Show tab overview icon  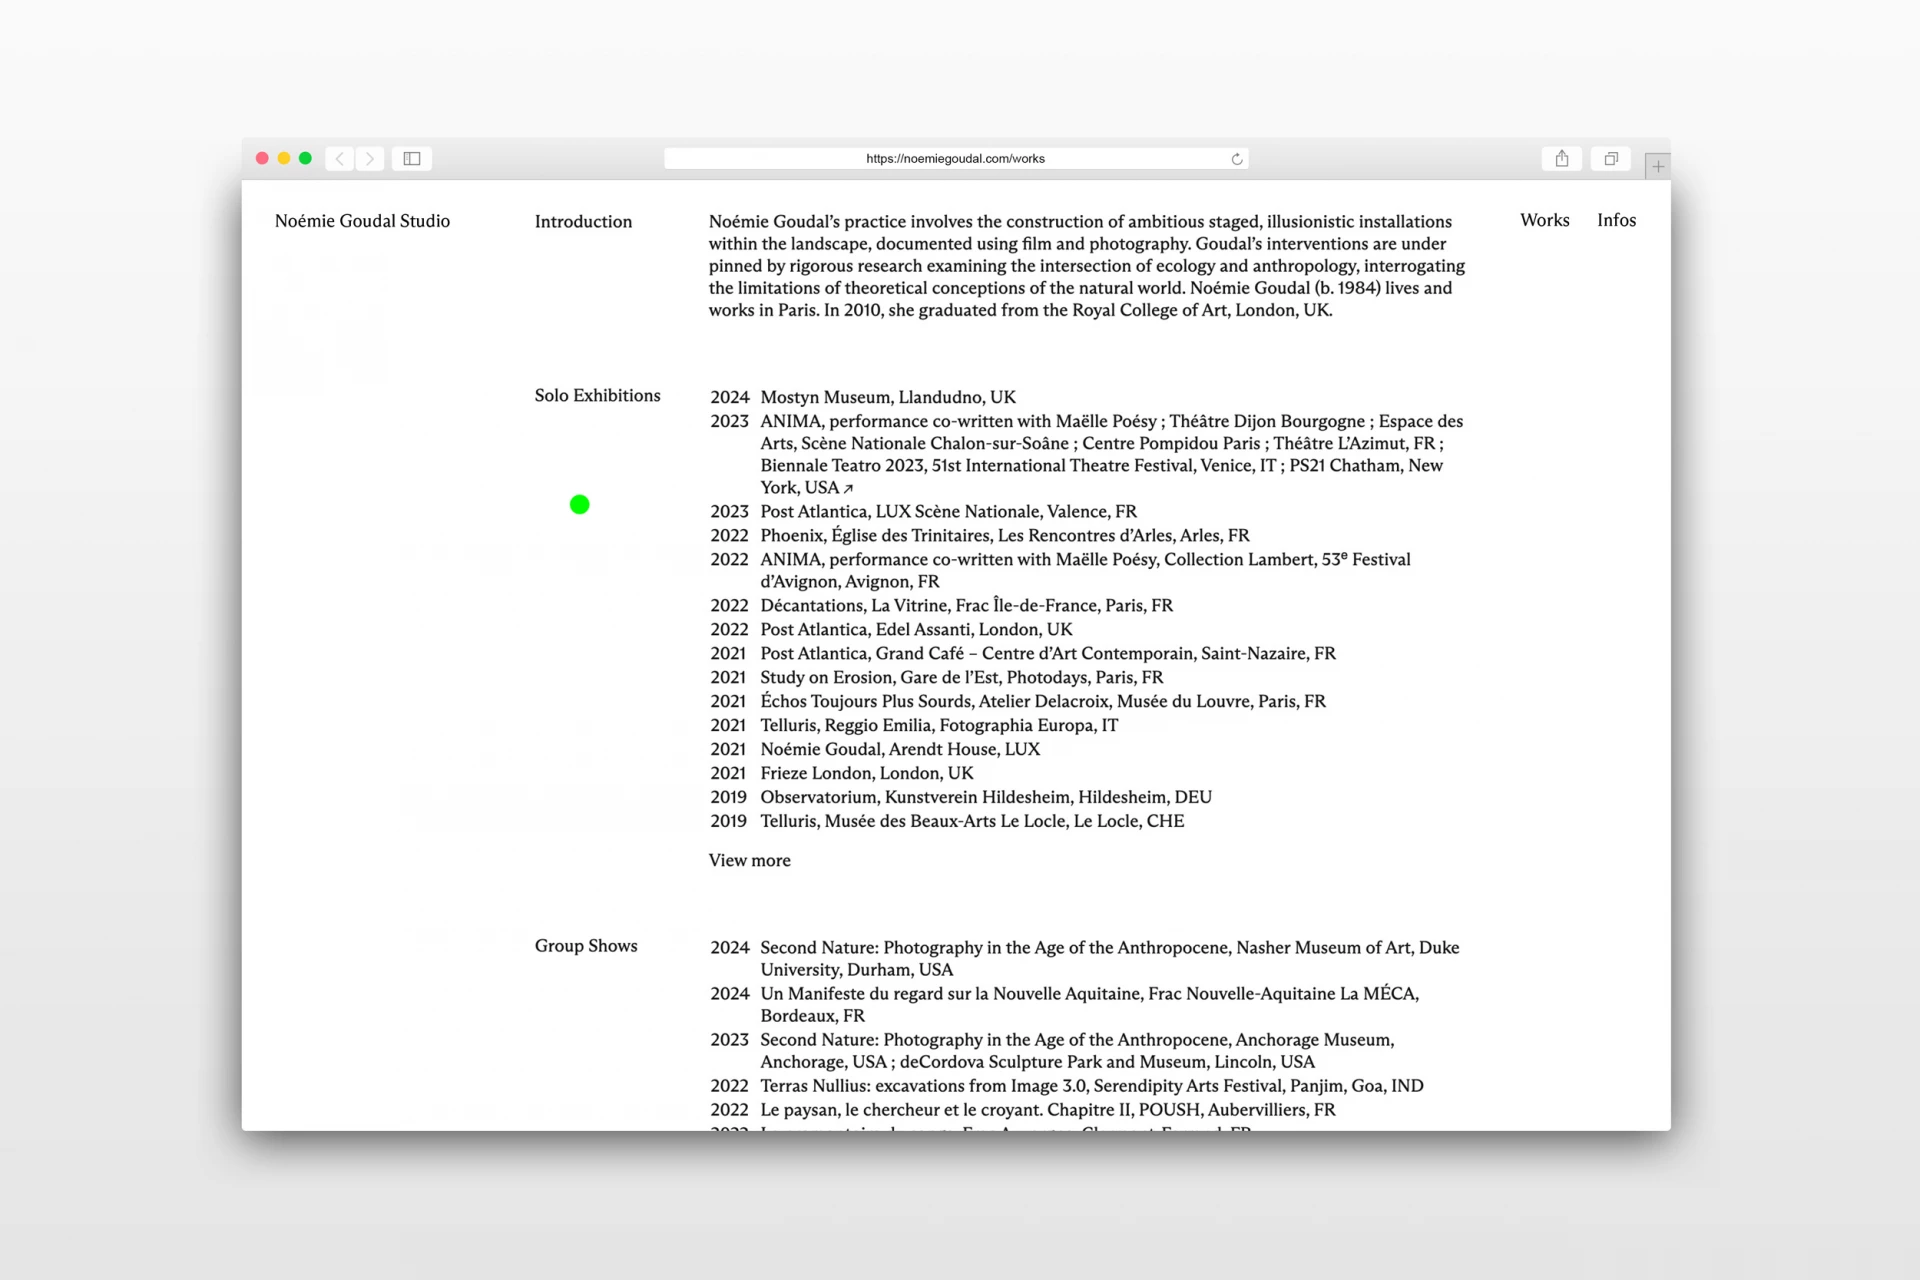click(x=1611, y=159)
